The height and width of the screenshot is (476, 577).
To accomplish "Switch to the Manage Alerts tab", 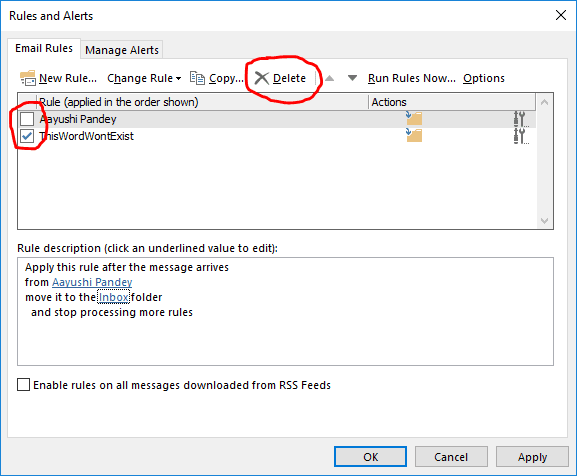I will click(x=122, y=50).
